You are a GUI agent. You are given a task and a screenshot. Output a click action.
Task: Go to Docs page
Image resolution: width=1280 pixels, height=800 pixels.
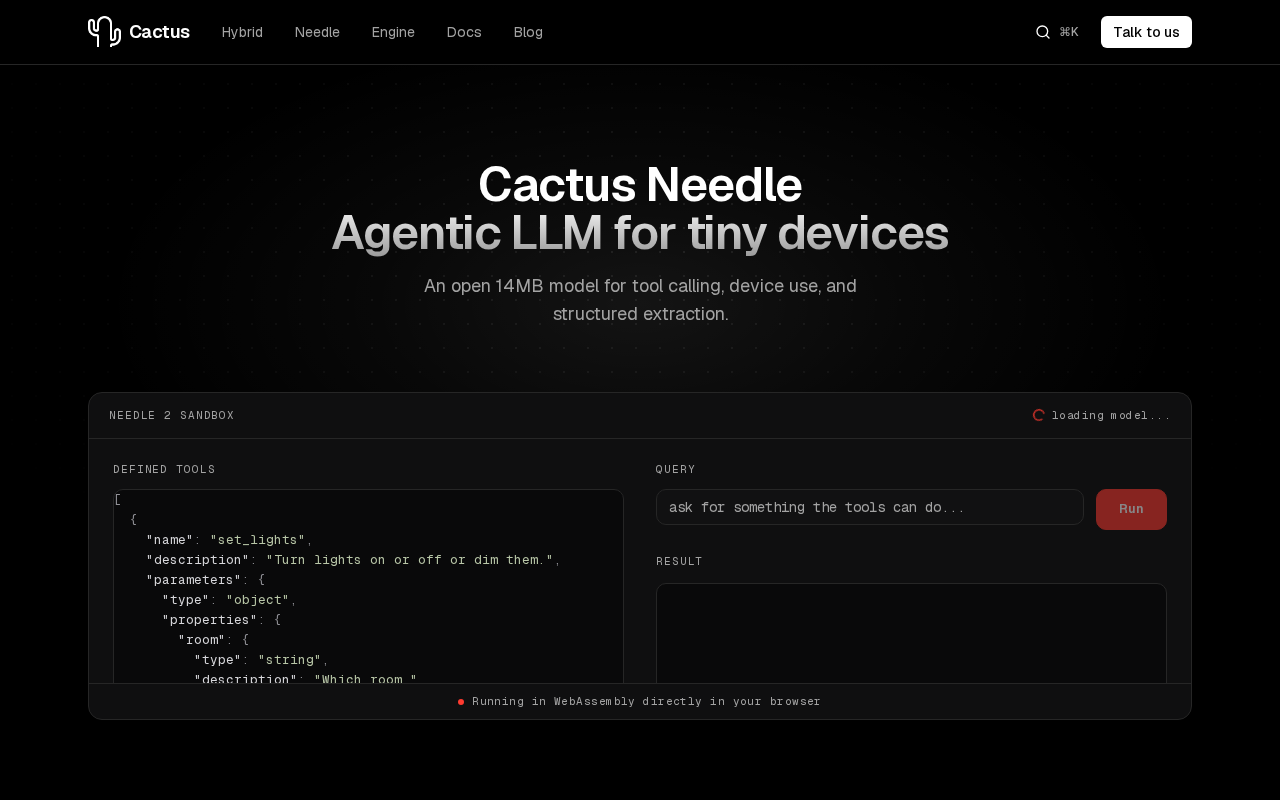point(464,32)
